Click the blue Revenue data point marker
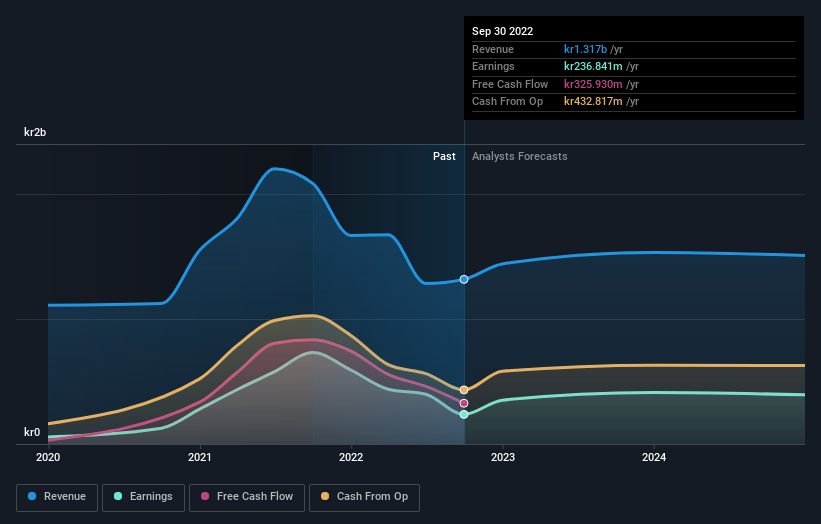The image size is (821, 524). coord(464,280)
